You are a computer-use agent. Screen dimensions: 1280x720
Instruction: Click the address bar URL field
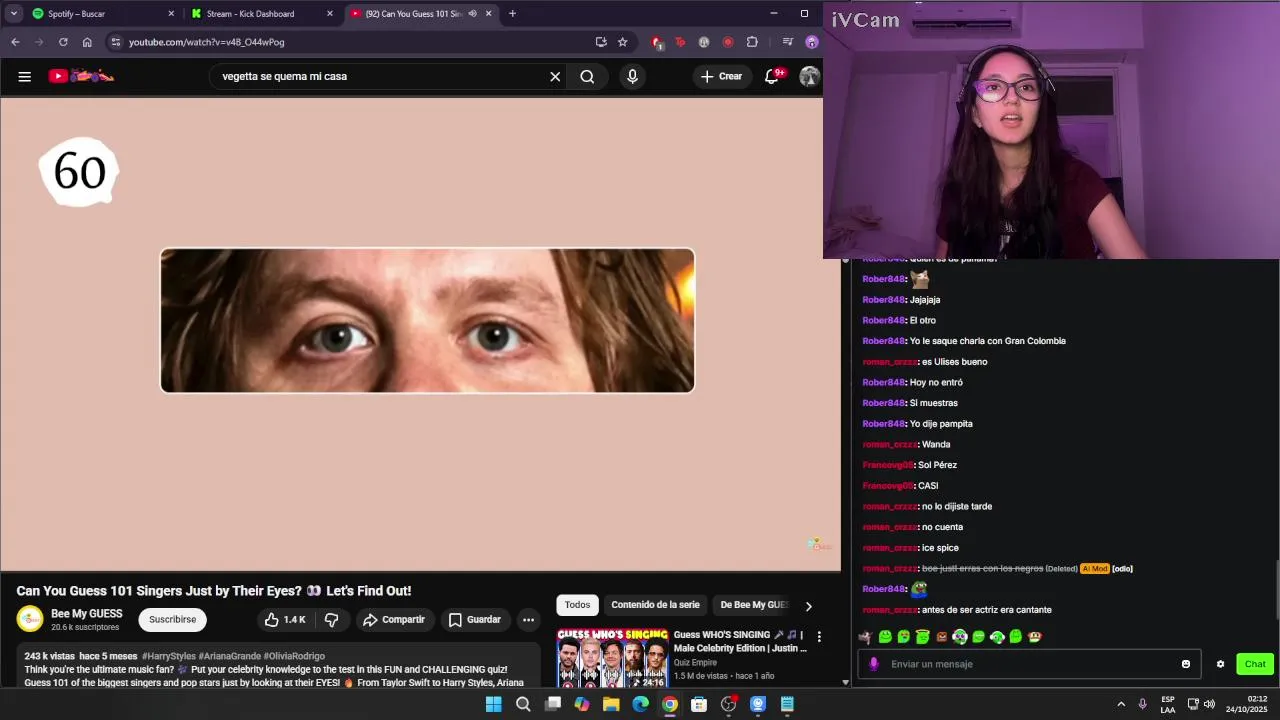pyautogui.click(x=355, y=42)
